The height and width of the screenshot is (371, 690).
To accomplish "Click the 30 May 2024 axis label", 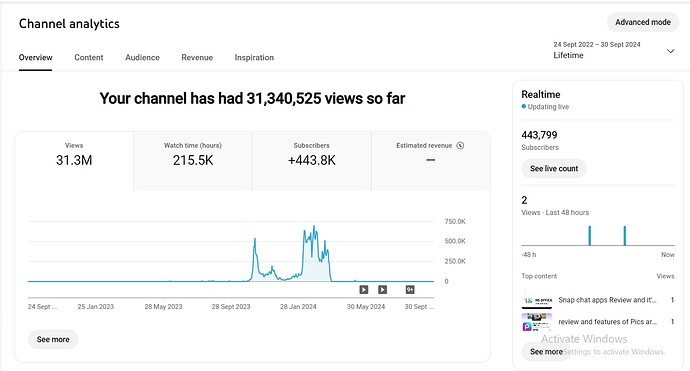I will 366,306.
